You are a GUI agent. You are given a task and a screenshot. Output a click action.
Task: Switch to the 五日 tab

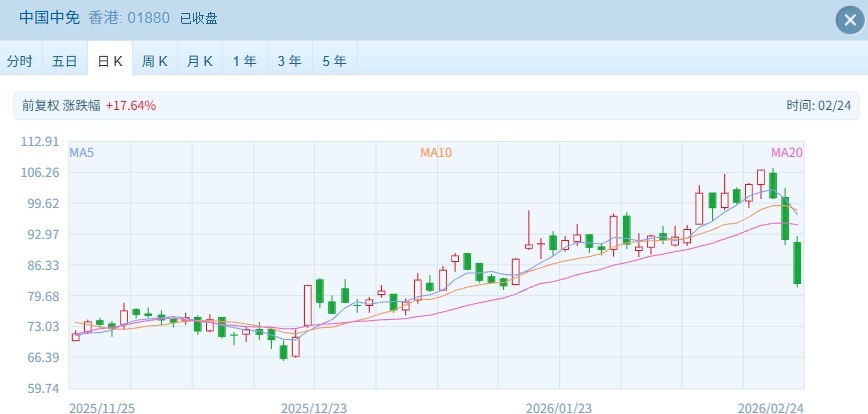point(65,60)
